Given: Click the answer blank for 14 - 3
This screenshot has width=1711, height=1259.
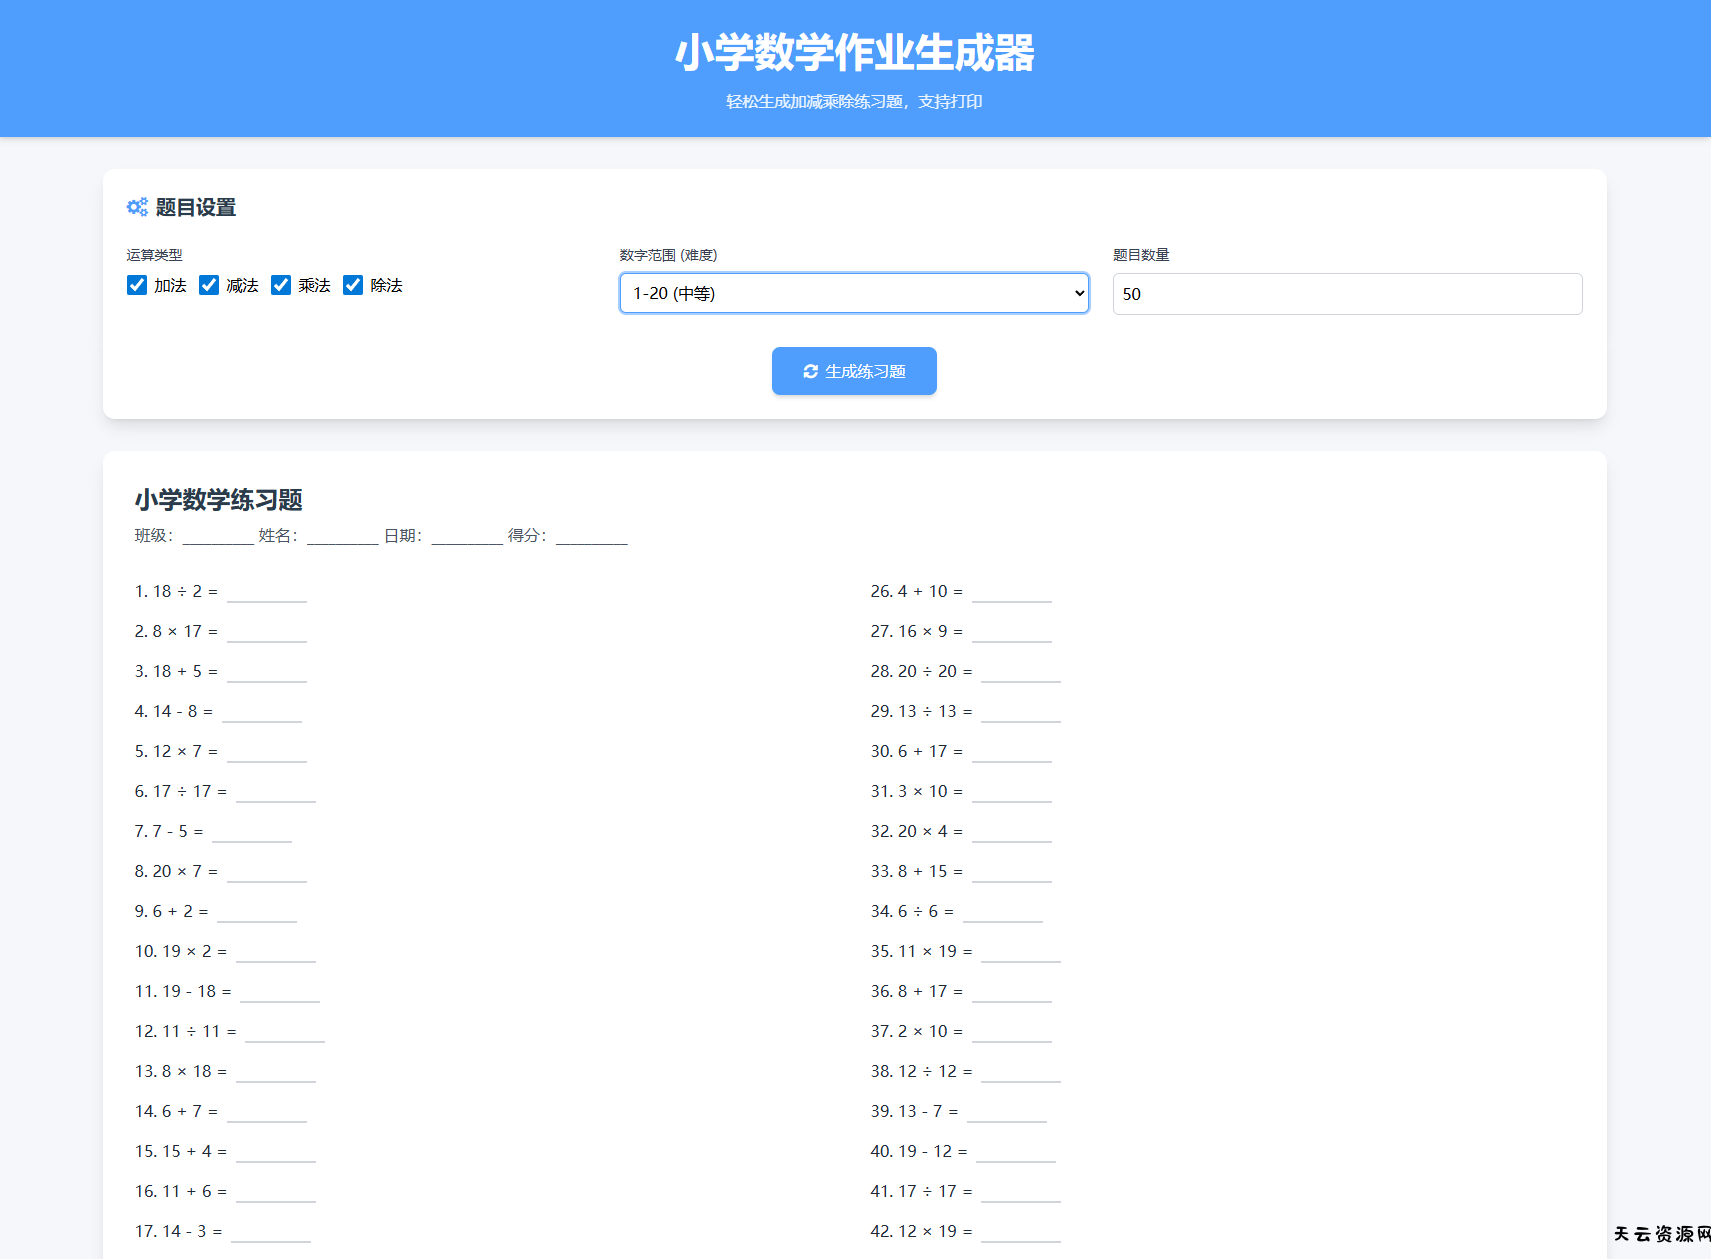Looking at the screenshot, I should click(x=270, y=1233).
